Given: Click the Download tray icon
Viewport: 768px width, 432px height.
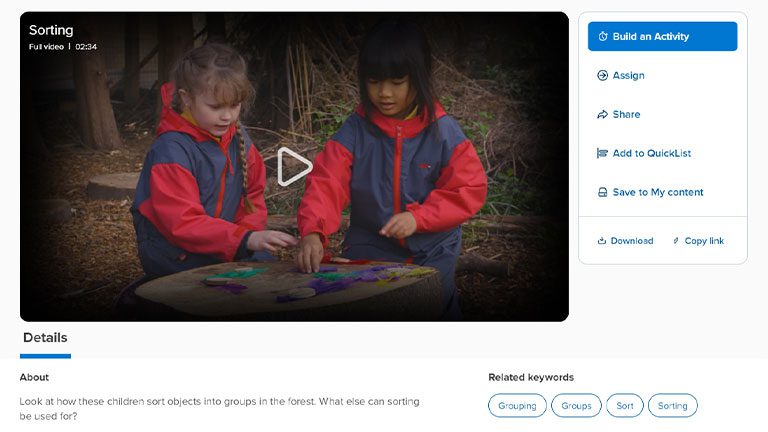Looking at the screenshot, I should (602, 240).
